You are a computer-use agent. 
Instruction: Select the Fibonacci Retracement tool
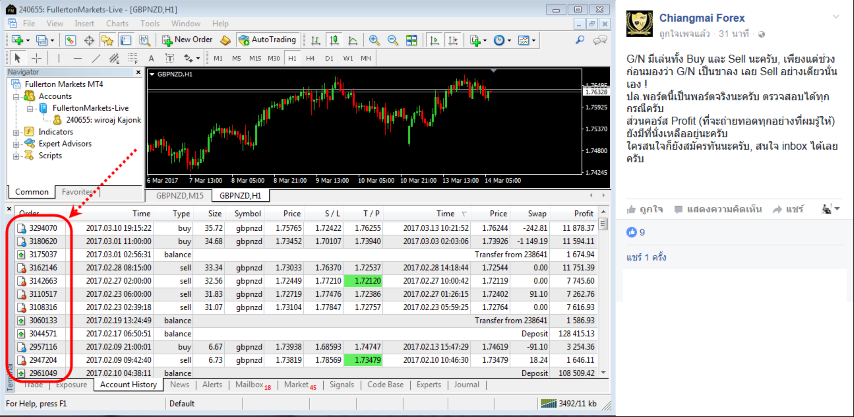coord(133,58)
